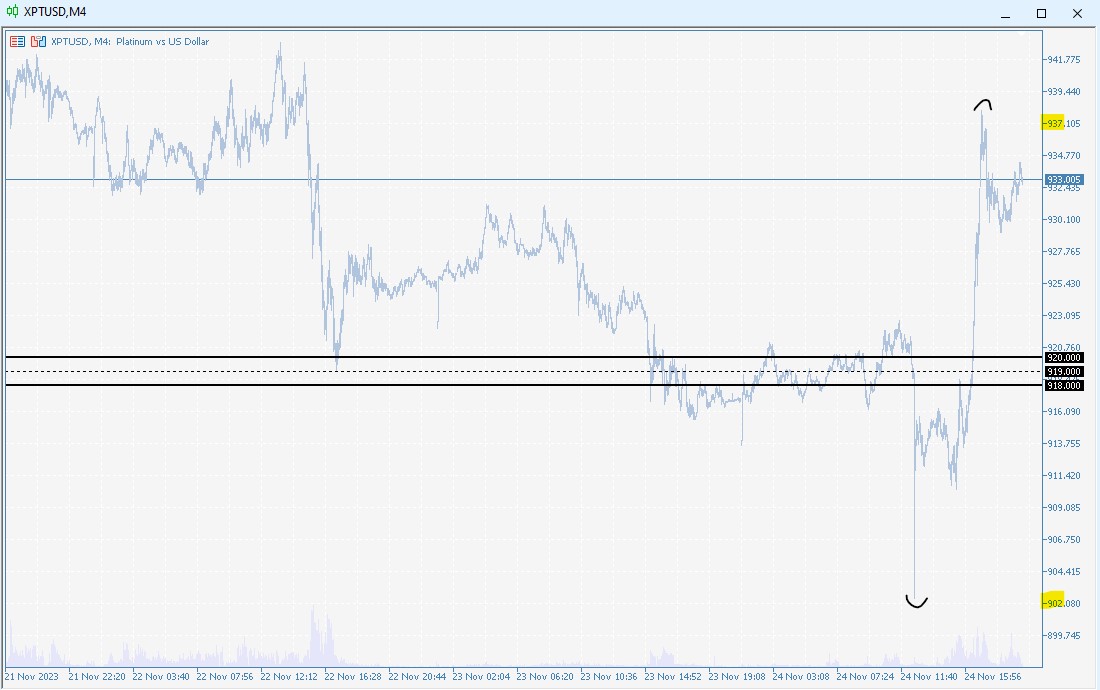Click the 22 Nov 12:12 time axis label
The image size is (1100, 690).
[288, 677]
